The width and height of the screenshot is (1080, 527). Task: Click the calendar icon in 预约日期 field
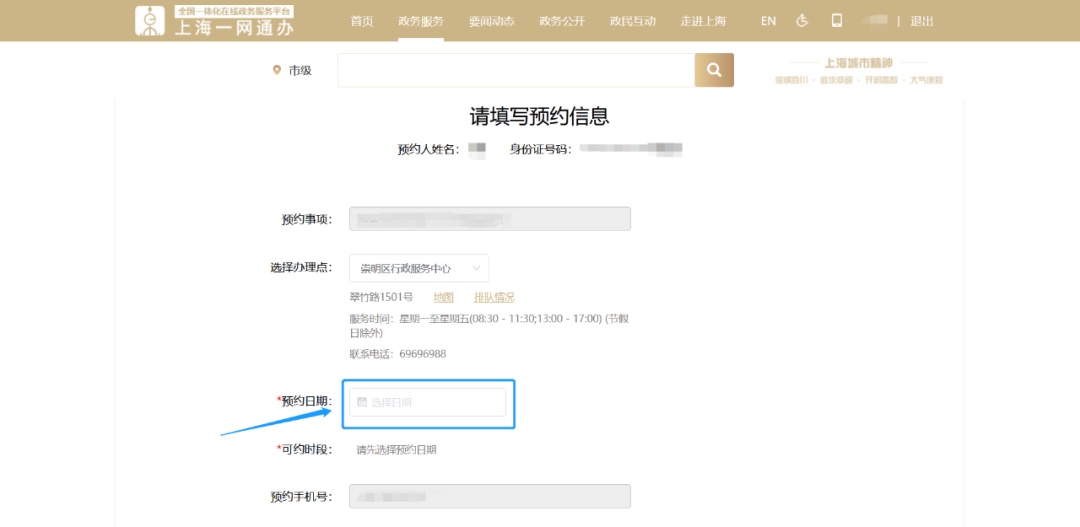pyautogui.click(x=362, y=402)
